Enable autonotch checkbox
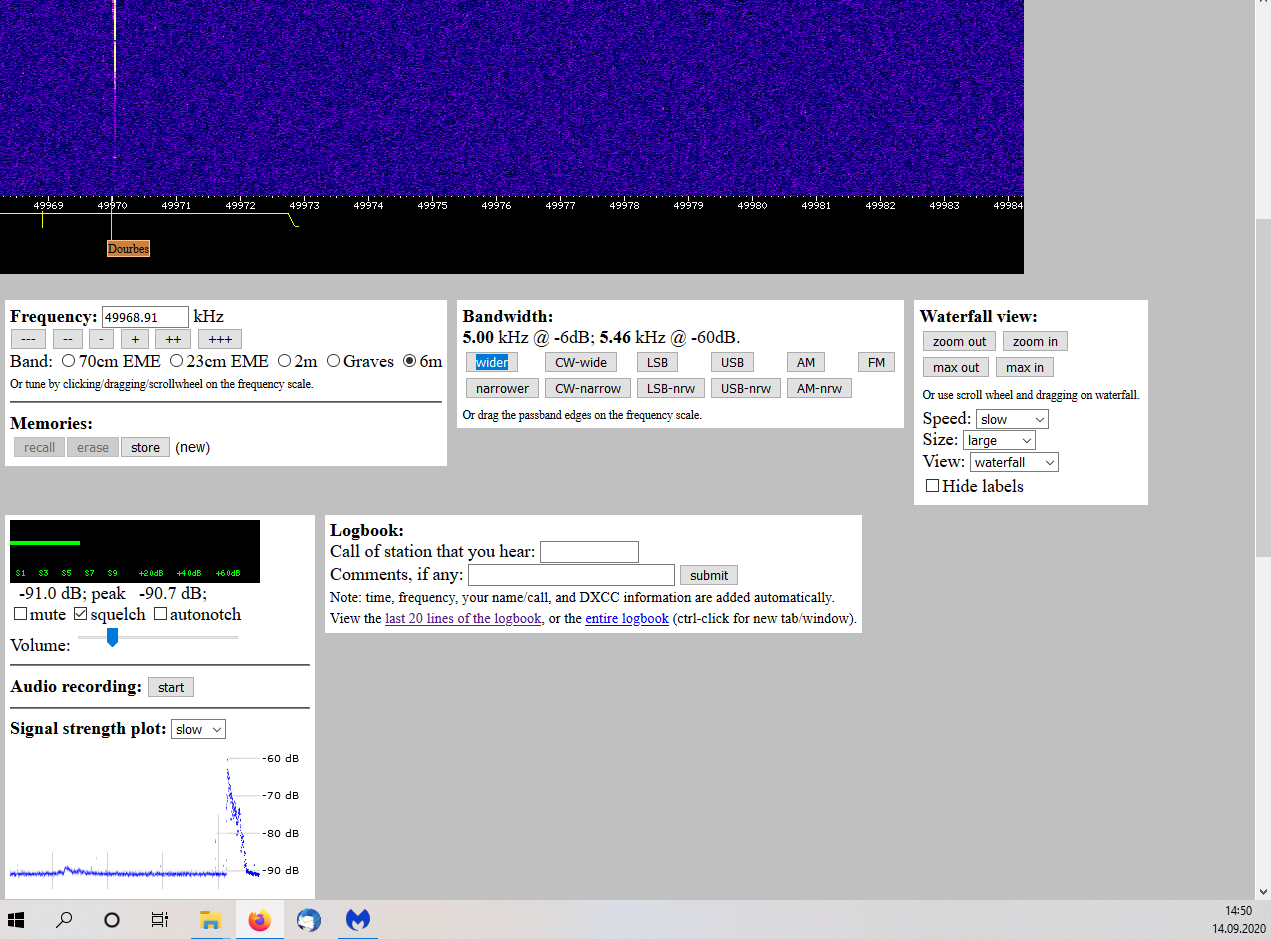Image resolution: width=1271 pixels, height=939 pixels. pos(160,614)
